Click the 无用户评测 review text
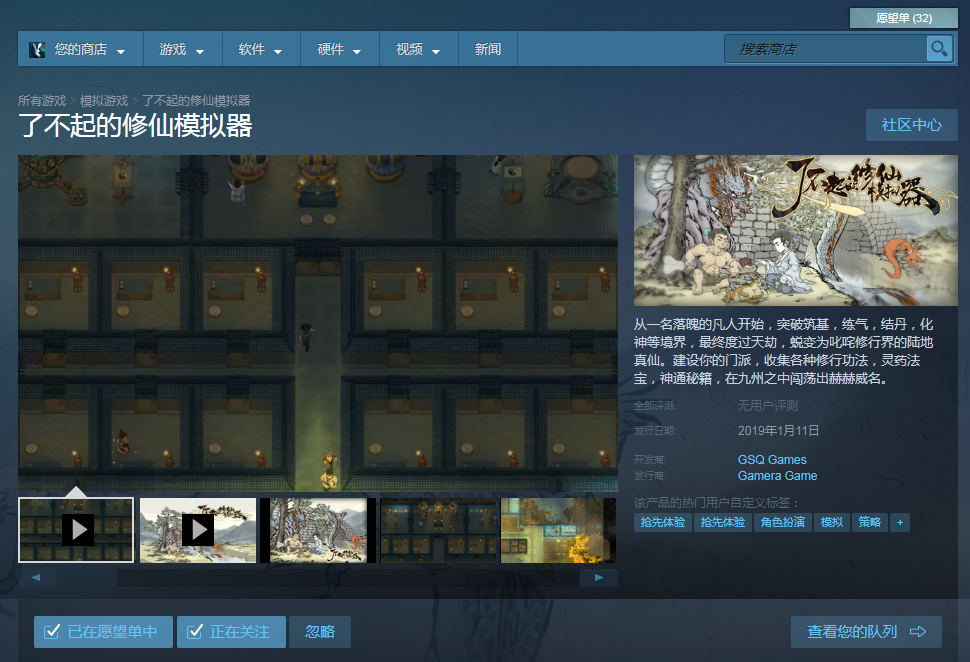Screen dimensions: 970x662 (768, 406)
